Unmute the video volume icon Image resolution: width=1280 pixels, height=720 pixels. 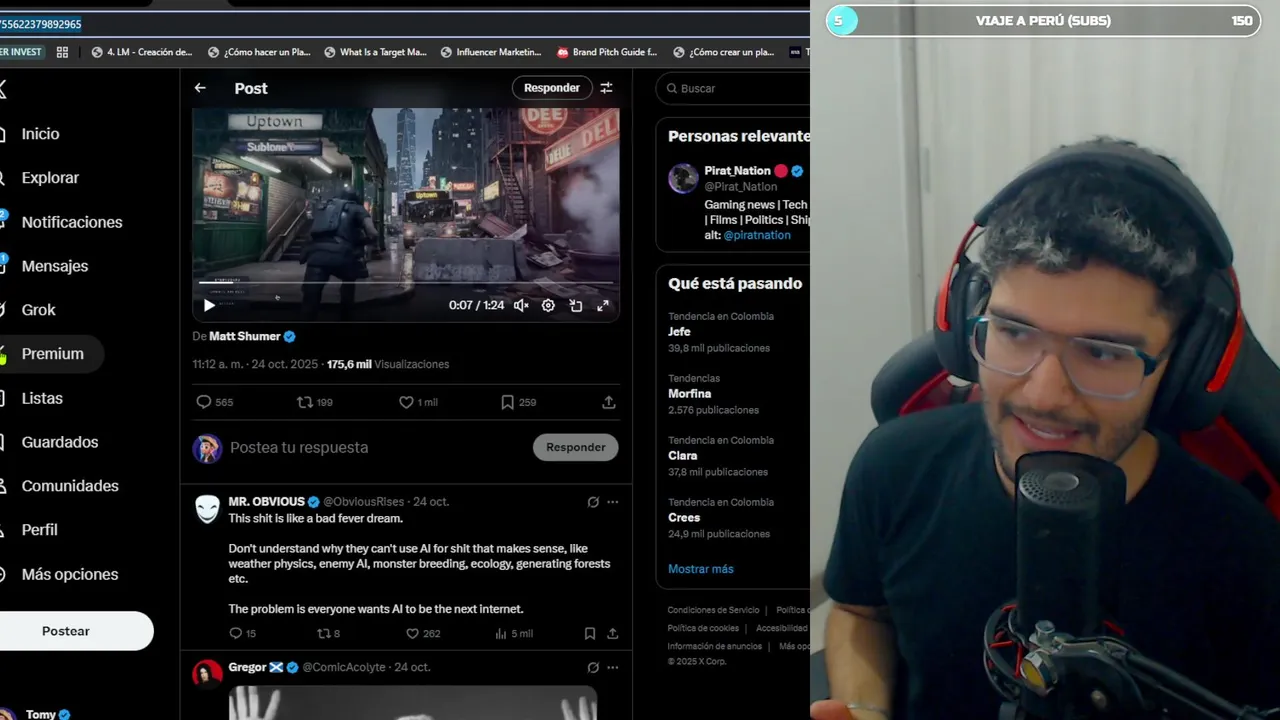point(521,306)
